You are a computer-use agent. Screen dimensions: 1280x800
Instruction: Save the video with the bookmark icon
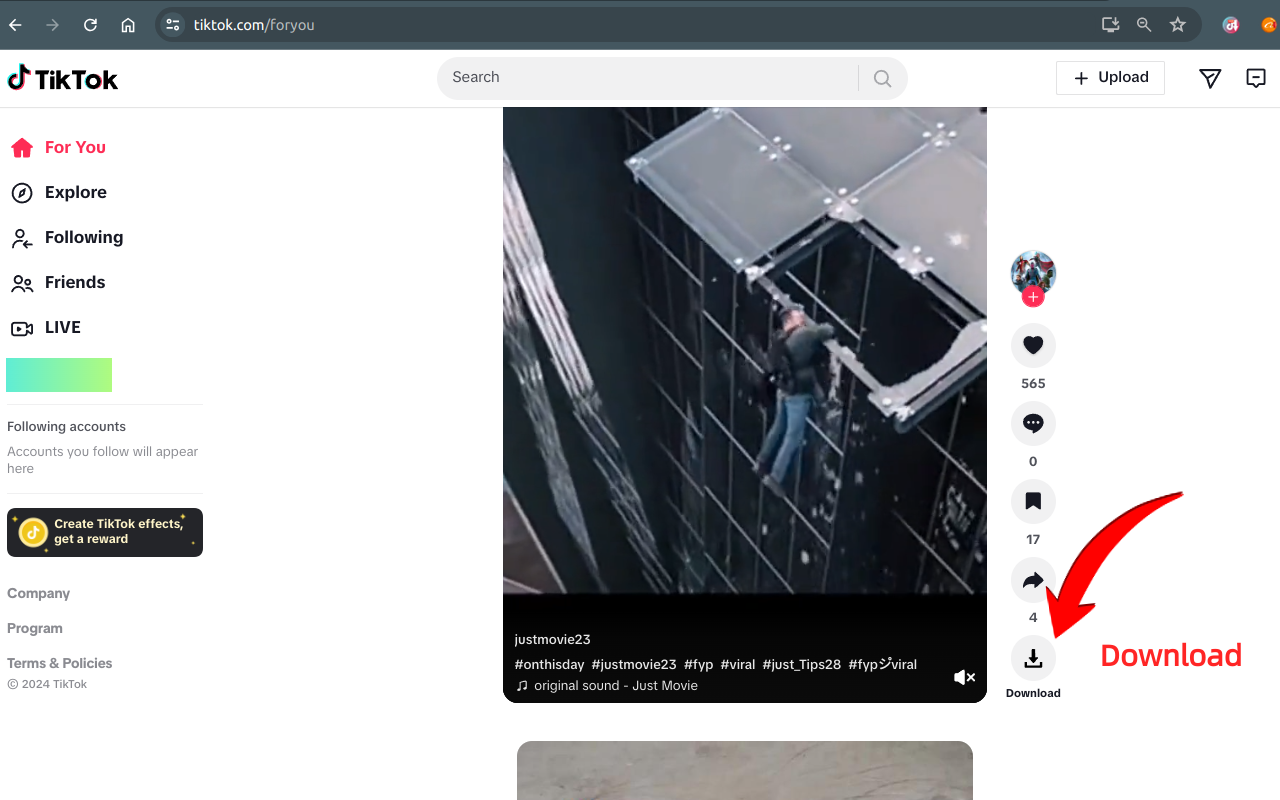point(1033,501)
